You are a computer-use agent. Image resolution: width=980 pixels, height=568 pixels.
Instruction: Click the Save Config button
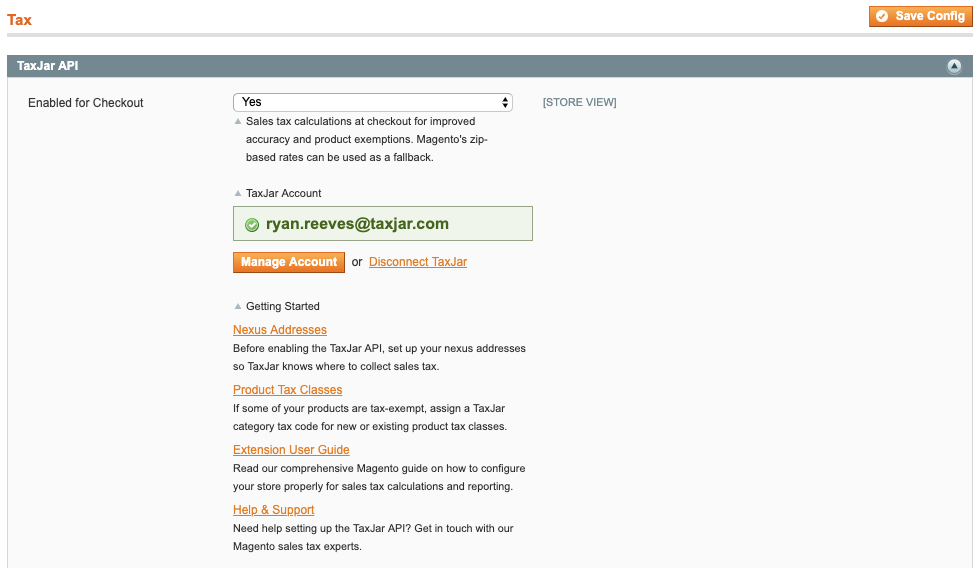[921, 16]
